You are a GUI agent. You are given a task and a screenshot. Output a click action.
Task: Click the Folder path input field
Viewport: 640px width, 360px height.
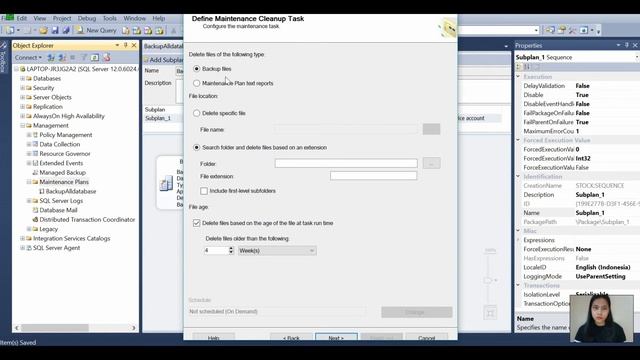346,163
